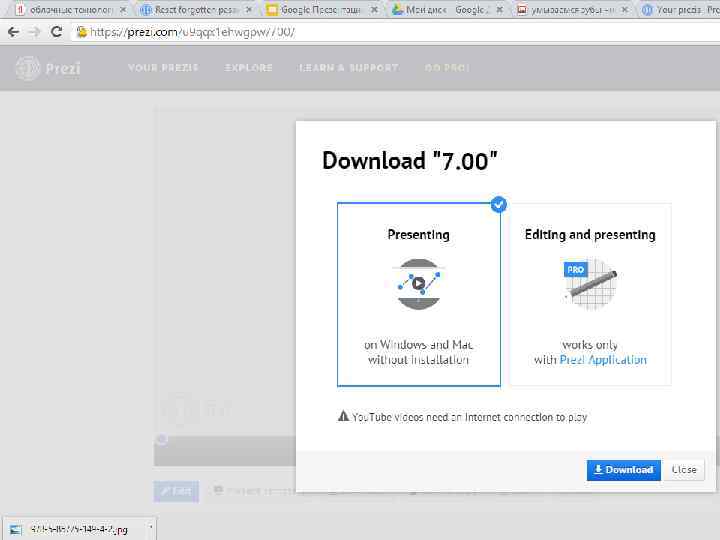Click the browser back arrow
Viewport: 720px width, 540px height.
13,32
